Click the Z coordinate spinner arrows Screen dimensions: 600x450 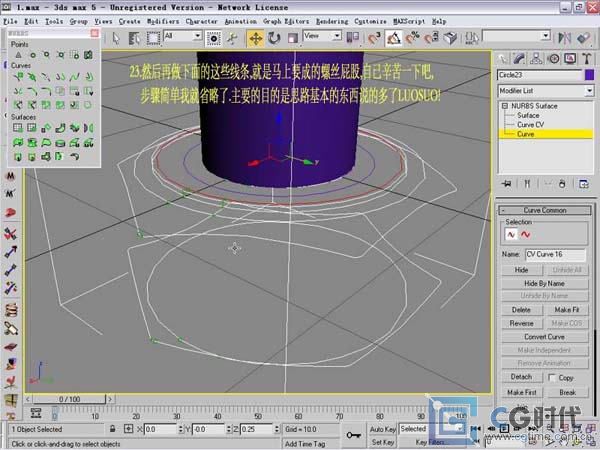[x=276, y=429]
